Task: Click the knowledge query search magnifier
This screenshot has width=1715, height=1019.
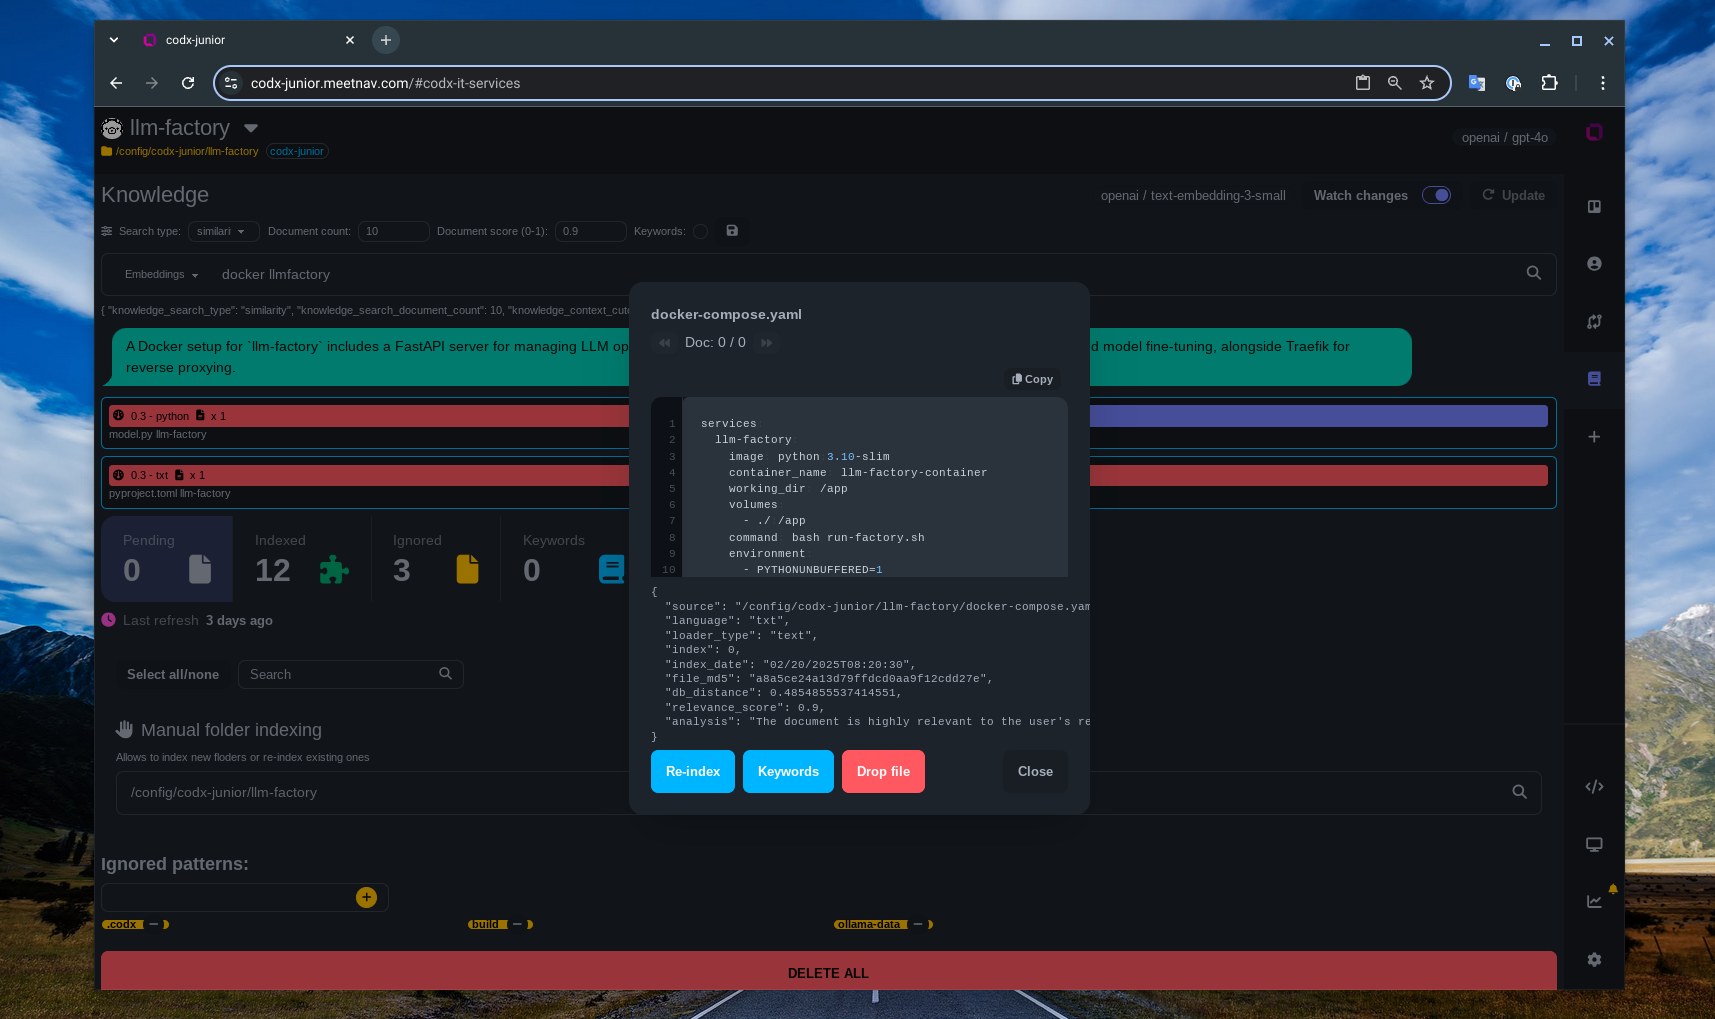Action: point(1533,273)
